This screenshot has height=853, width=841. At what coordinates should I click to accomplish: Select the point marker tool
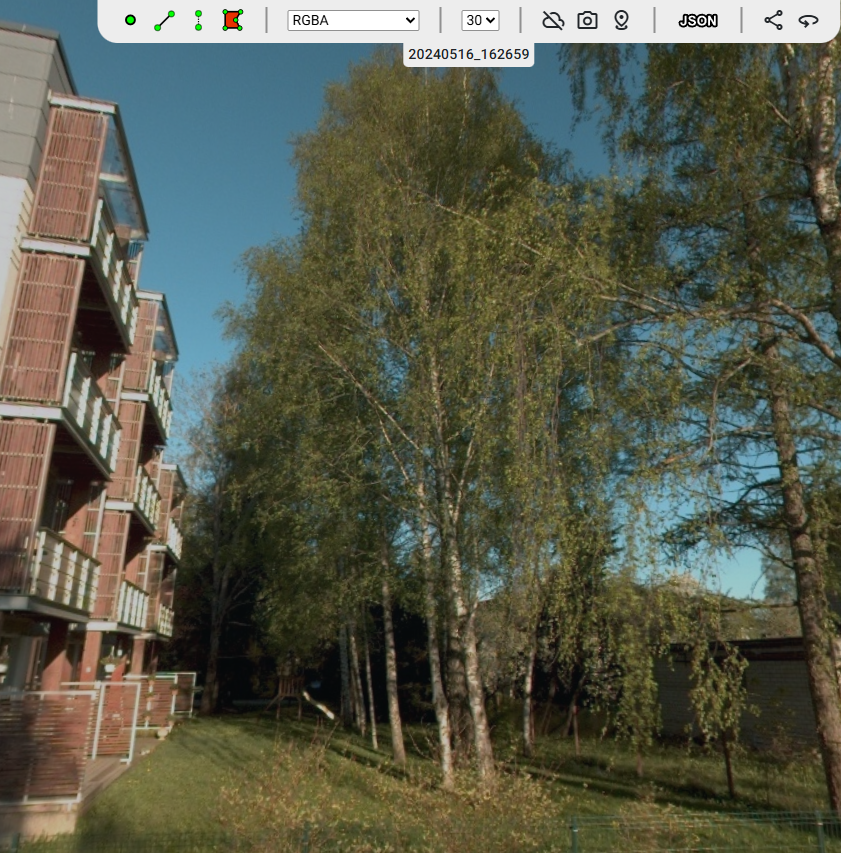(130, 20)
